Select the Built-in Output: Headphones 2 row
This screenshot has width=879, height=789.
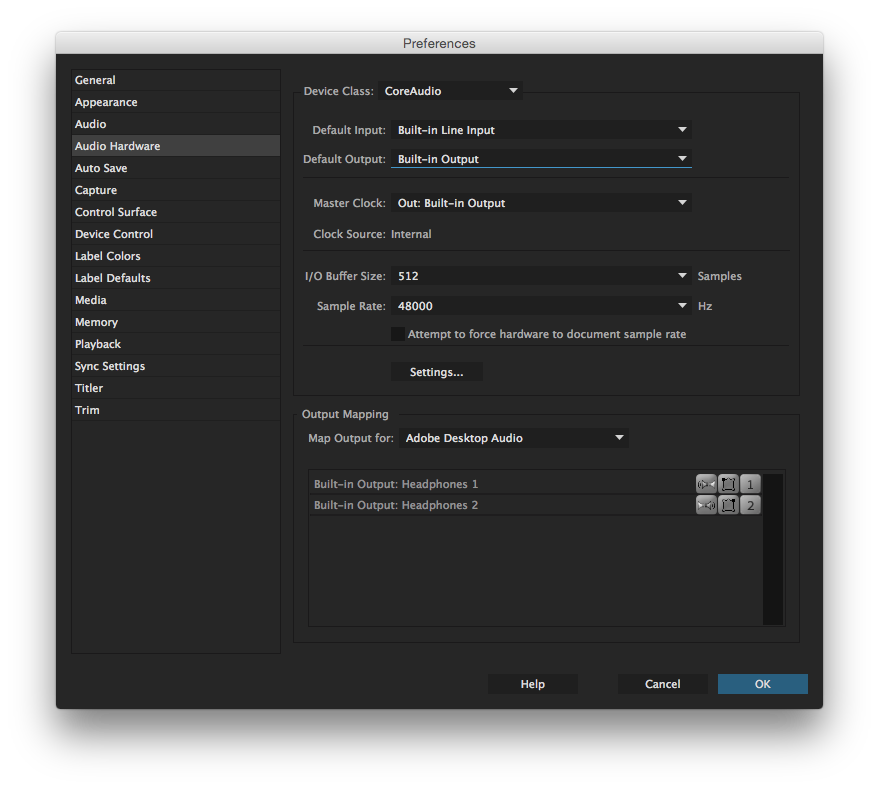coord(535,505)
